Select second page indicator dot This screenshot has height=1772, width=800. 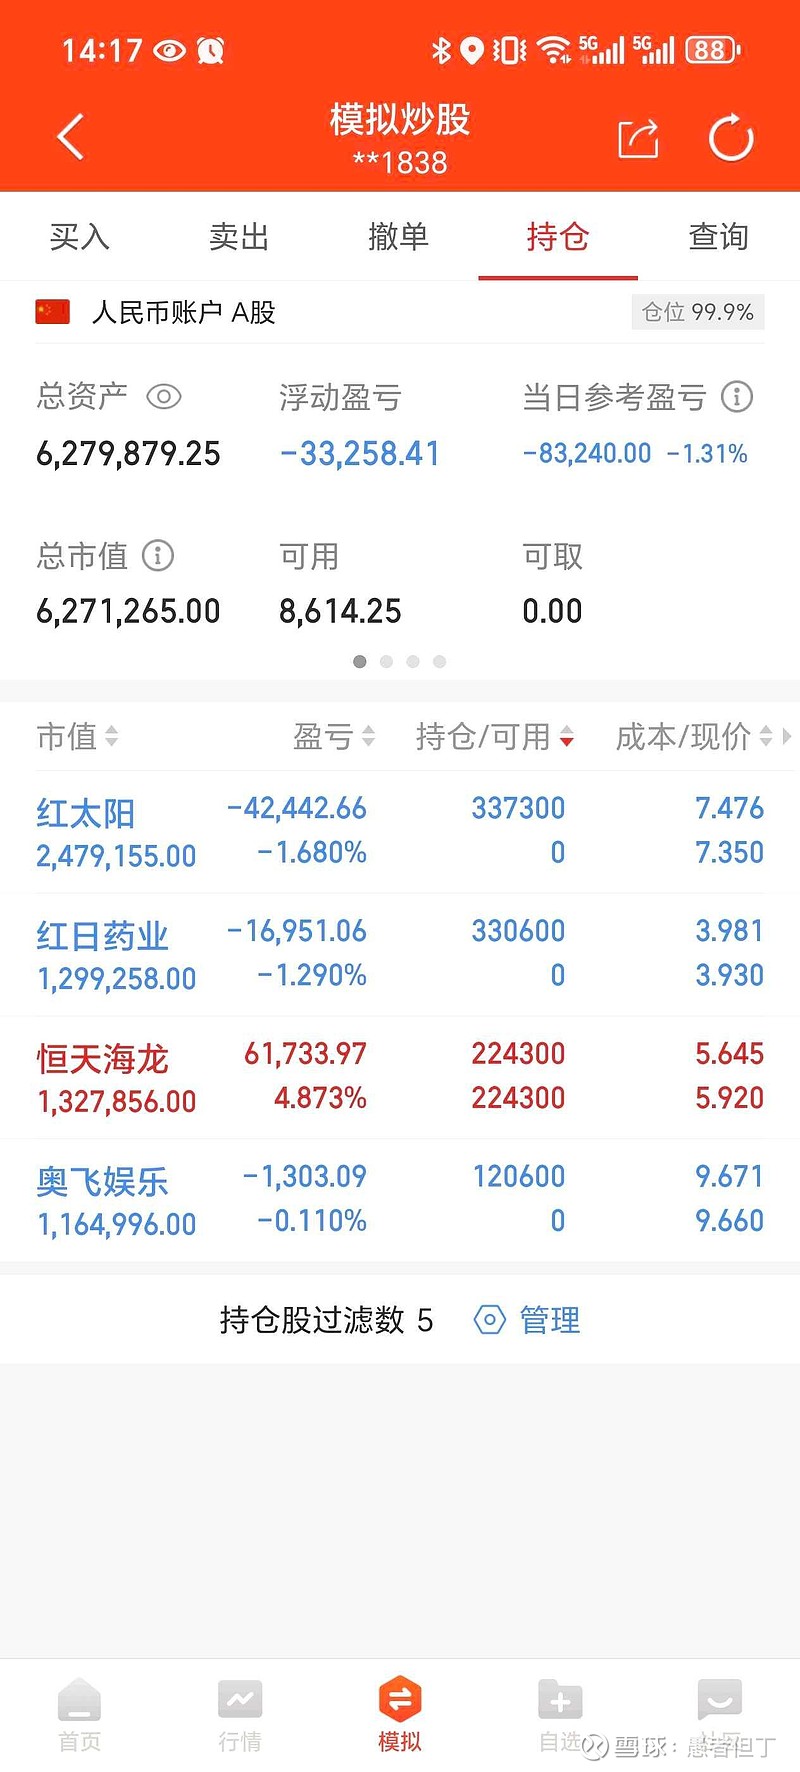[x=386, y=661]
